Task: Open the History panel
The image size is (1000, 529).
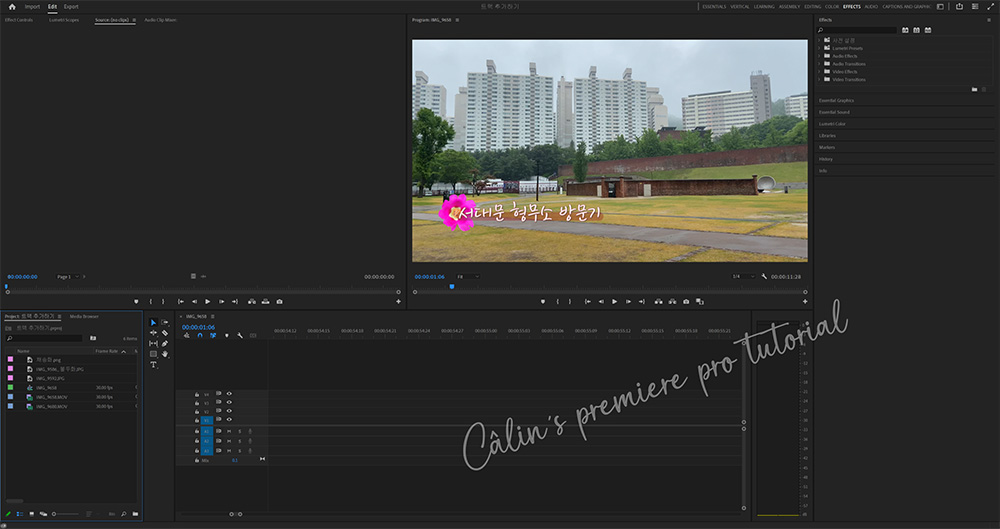Action: pos(826,159)
